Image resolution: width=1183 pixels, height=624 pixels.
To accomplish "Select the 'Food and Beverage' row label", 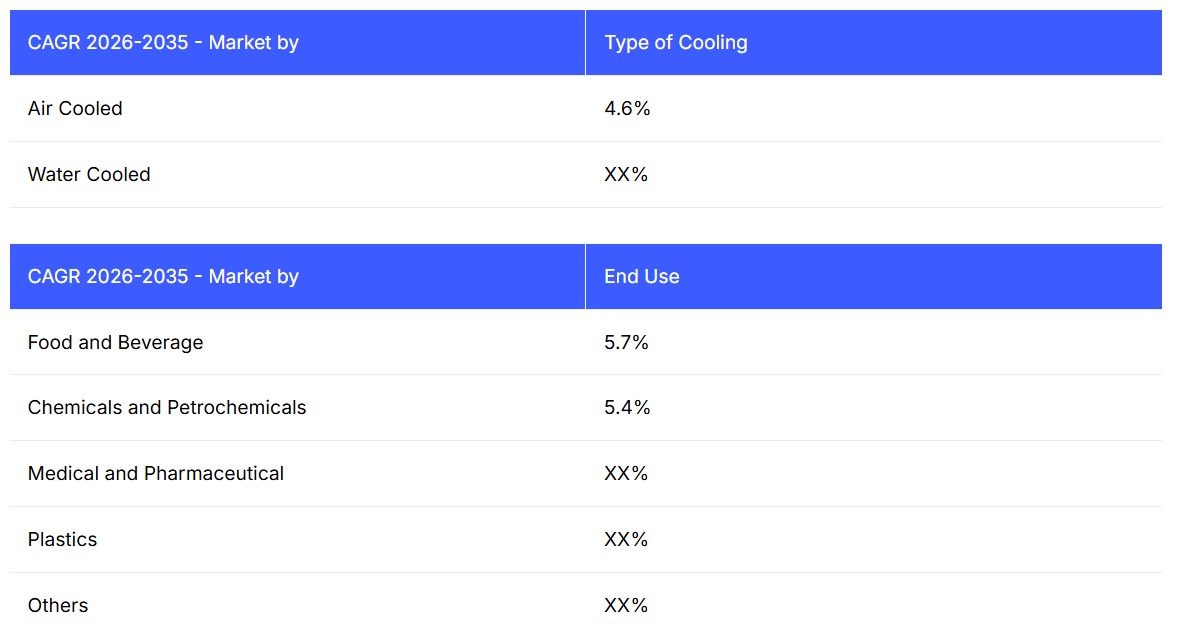I will (115, 343).
